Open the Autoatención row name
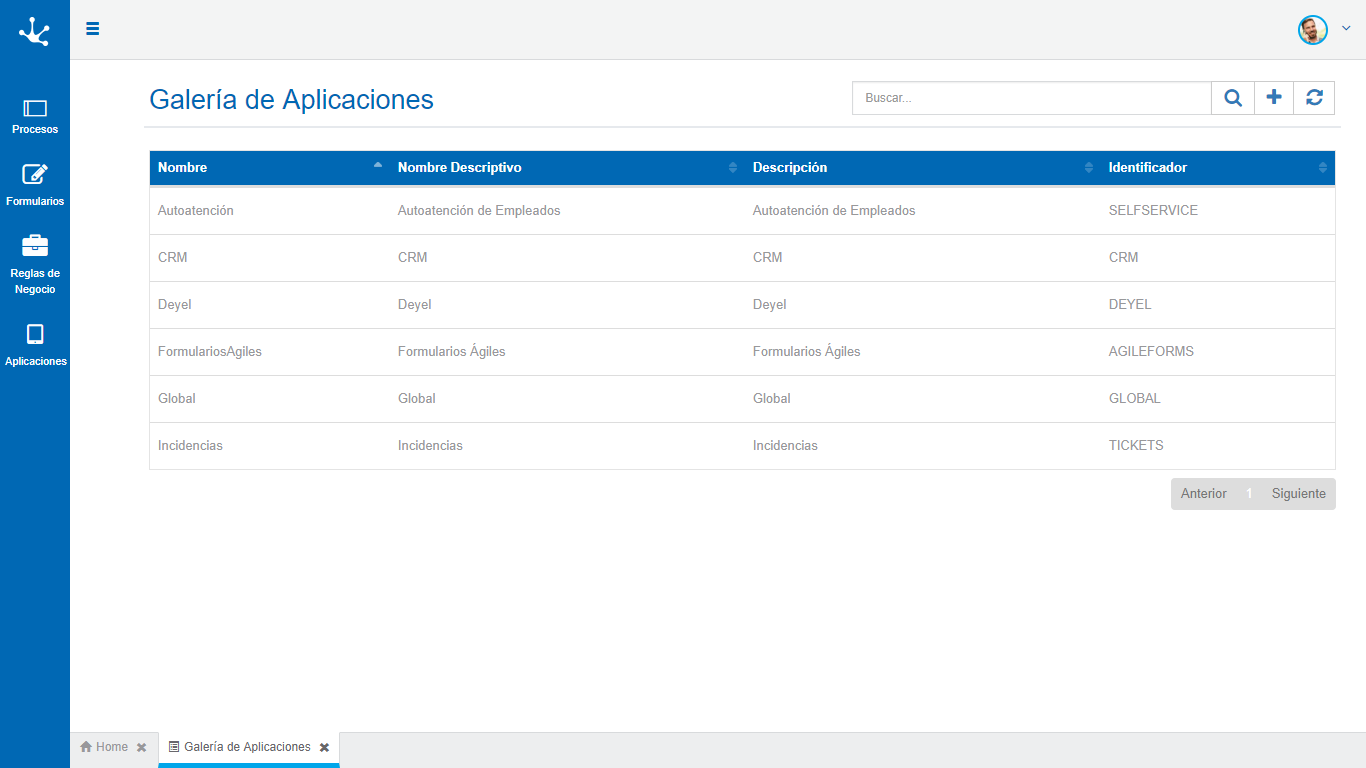 pos(196,211)
